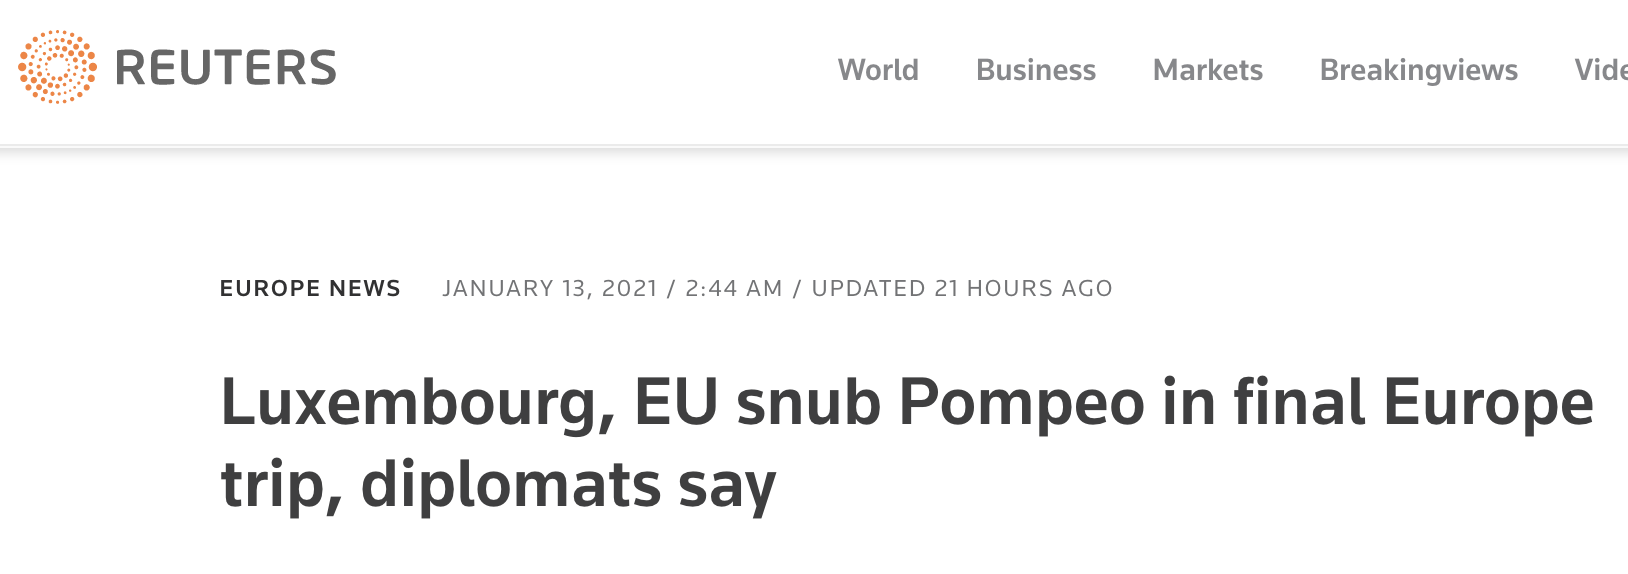
Task: Go to the Business section
Action: tap(1035, 70)
